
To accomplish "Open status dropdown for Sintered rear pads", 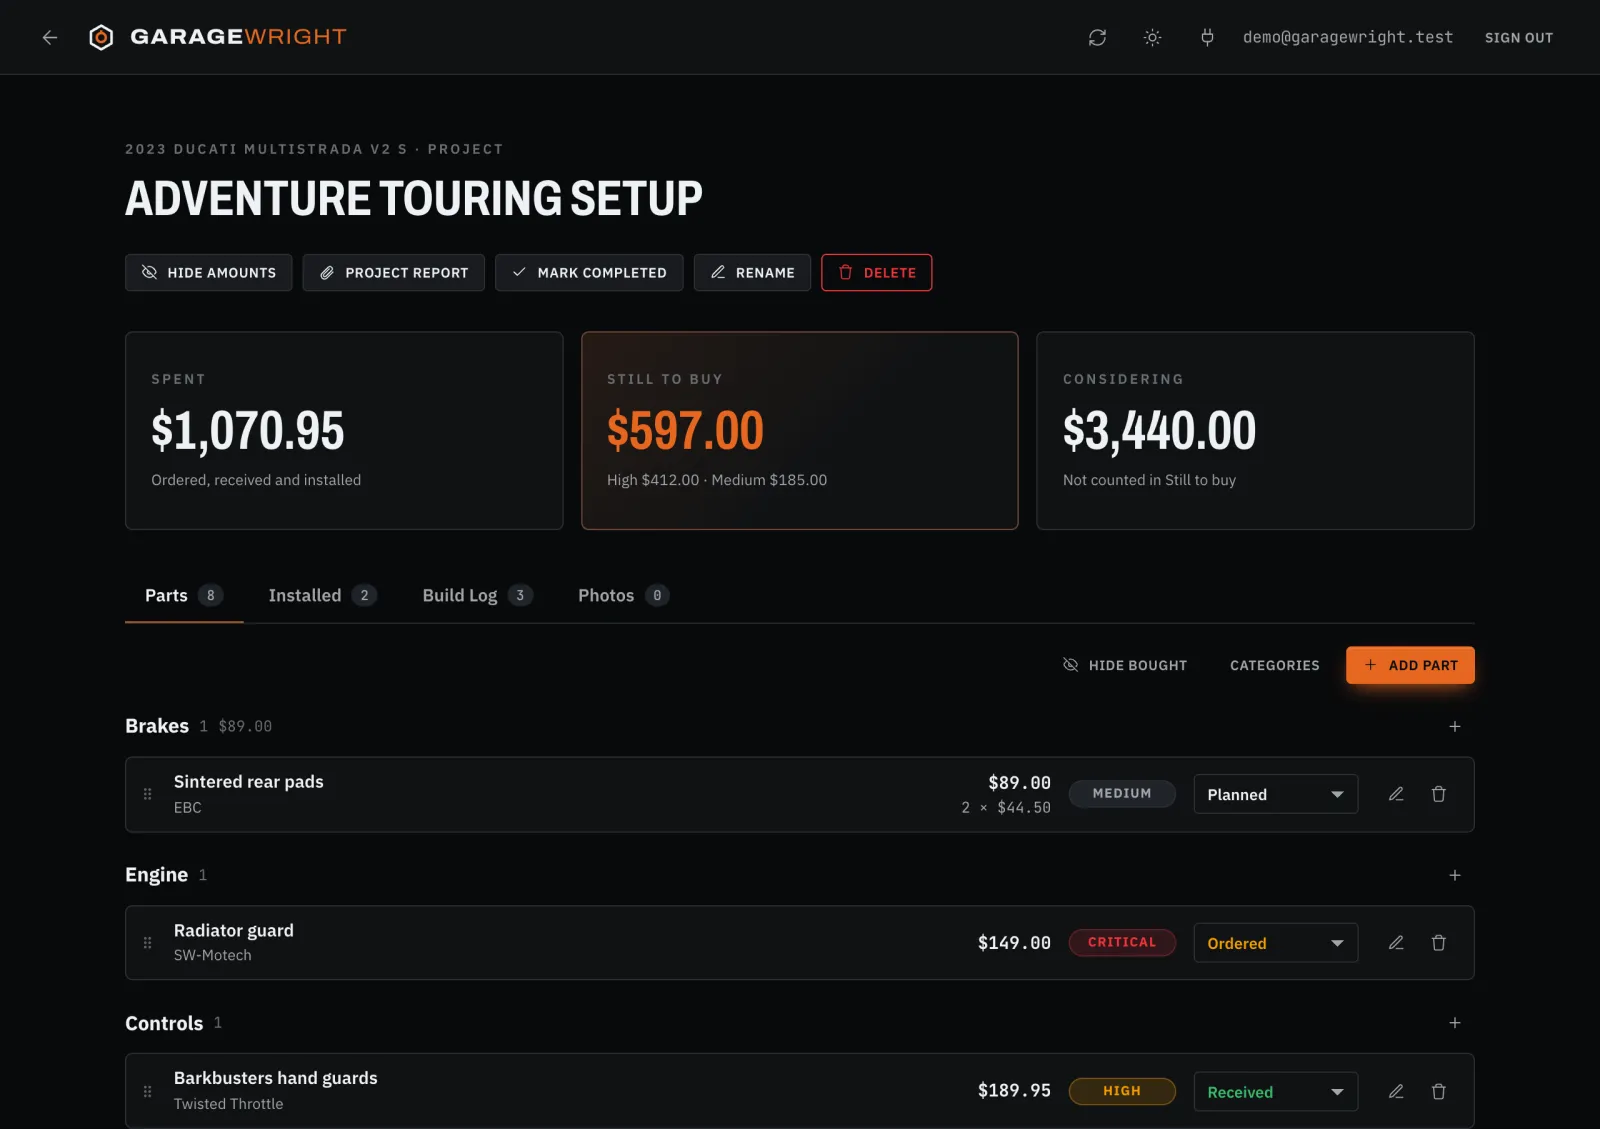I will coord(1275,794).
